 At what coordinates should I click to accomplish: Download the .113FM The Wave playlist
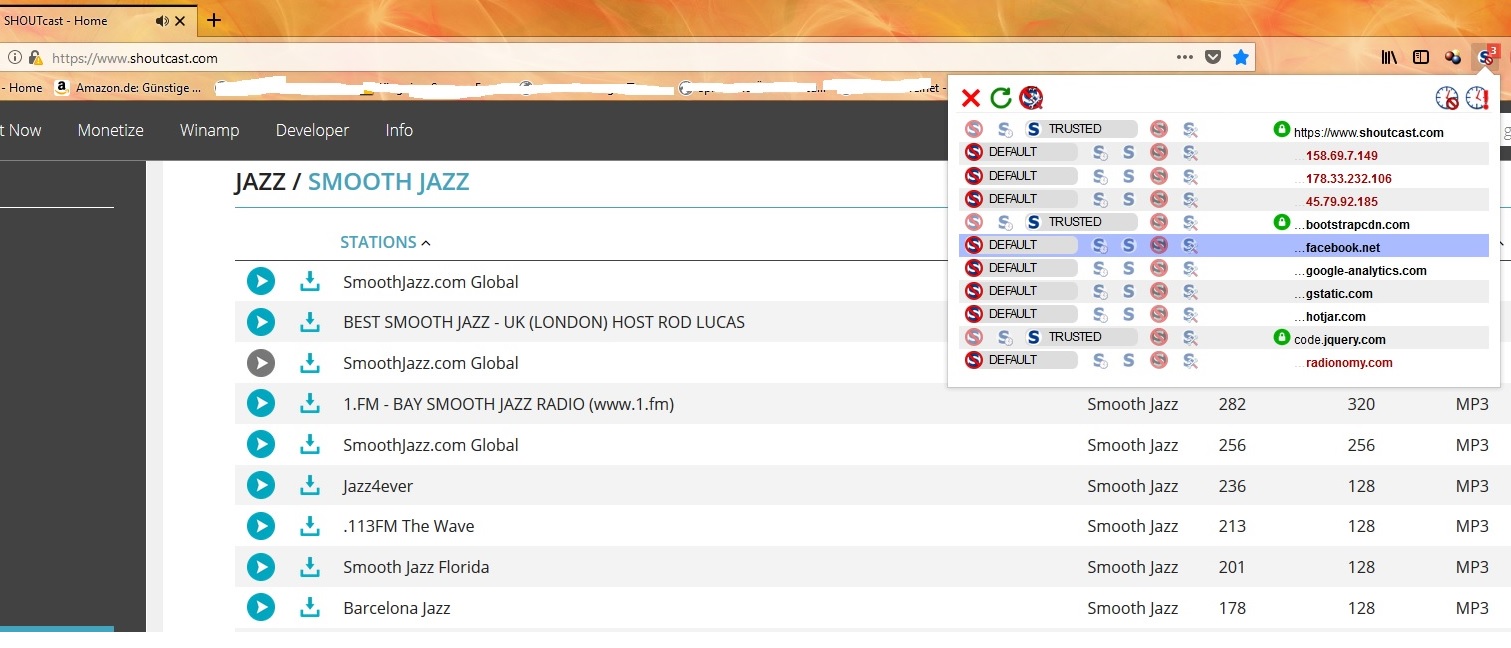coord(310,526)
